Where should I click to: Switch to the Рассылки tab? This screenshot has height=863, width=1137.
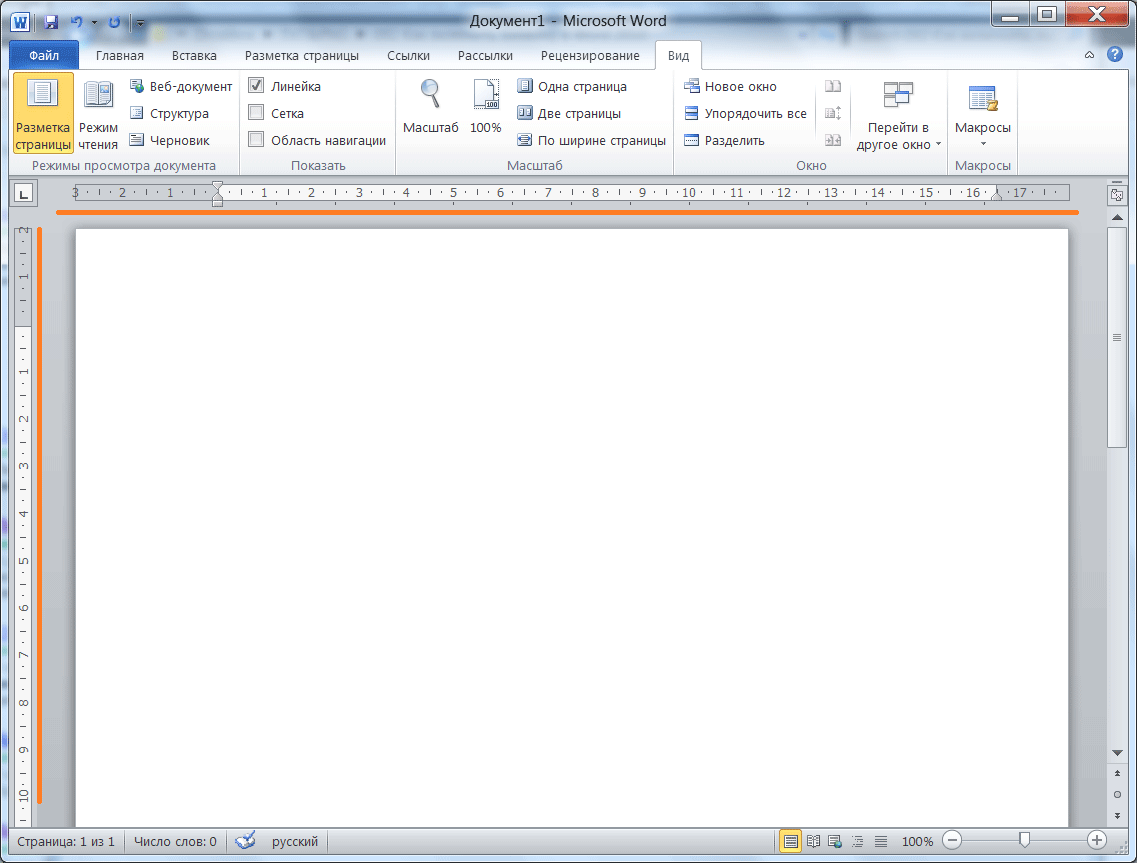pos(485,55)
